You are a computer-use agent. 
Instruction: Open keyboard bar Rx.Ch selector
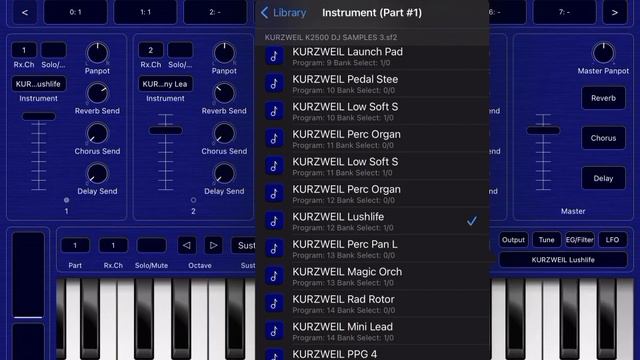[113, 245]
